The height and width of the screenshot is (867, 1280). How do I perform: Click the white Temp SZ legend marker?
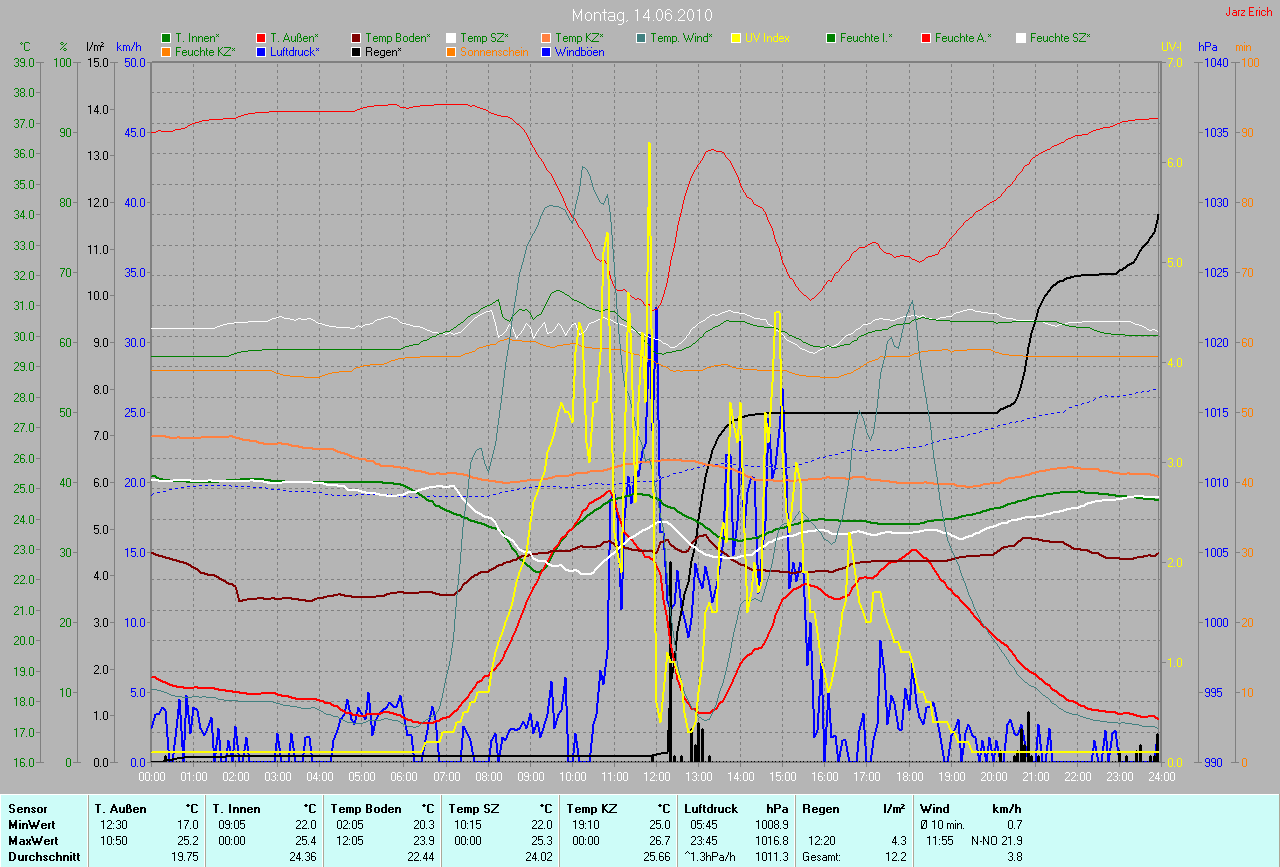451,38
